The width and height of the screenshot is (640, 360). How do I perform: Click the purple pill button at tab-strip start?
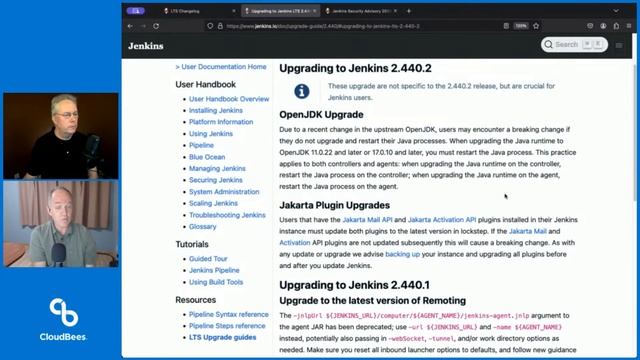pyautogui.click(x=136, y=11)
